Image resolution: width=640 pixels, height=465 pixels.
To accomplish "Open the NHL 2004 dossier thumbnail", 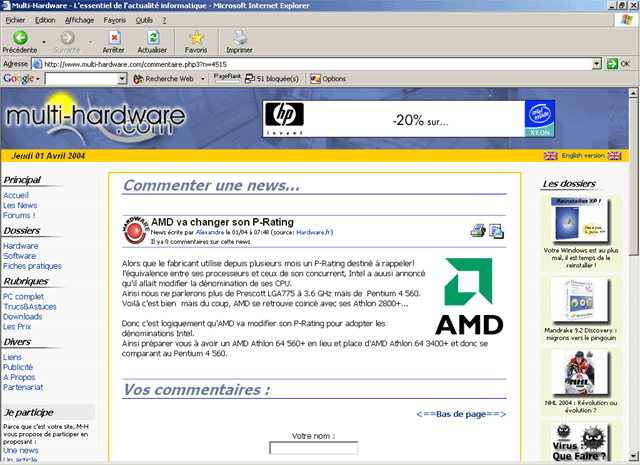I will point(581,373).
